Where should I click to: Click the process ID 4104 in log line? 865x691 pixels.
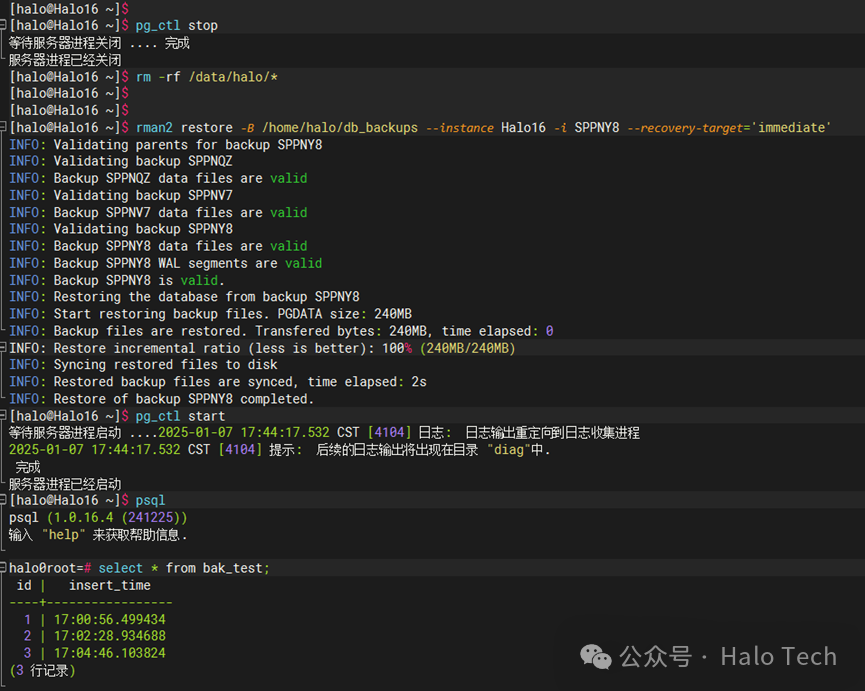tap(389, 432)
